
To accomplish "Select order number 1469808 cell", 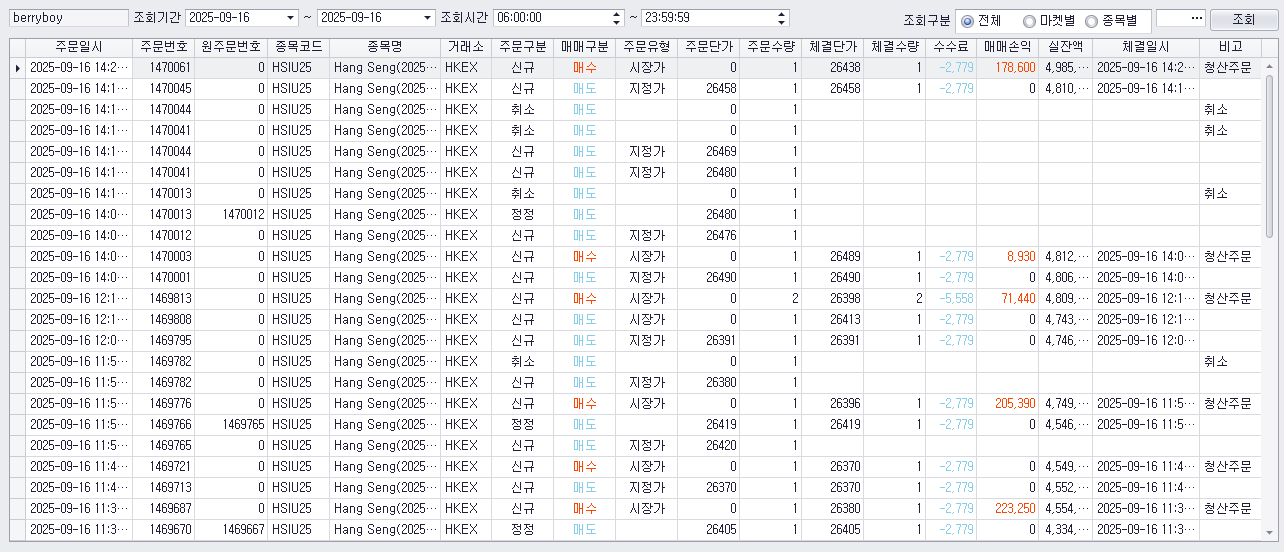I will [x=164, y=319].
